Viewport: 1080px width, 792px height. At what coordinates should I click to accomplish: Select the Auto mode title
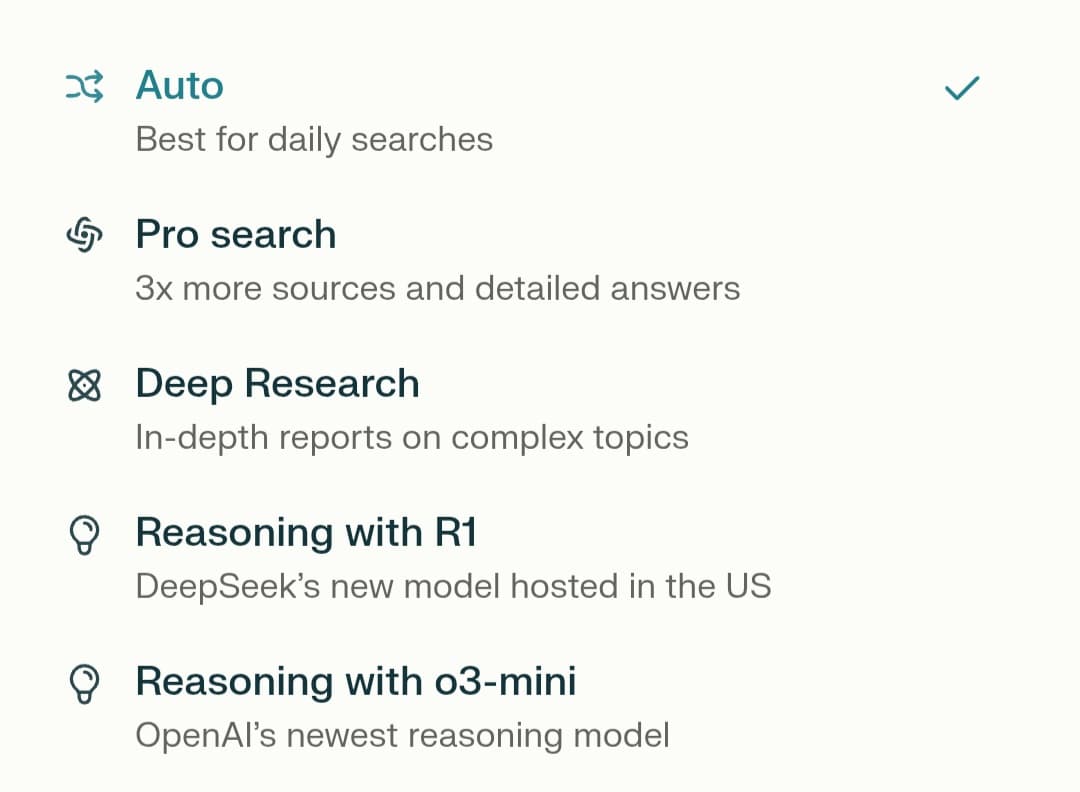coord(180,86)
